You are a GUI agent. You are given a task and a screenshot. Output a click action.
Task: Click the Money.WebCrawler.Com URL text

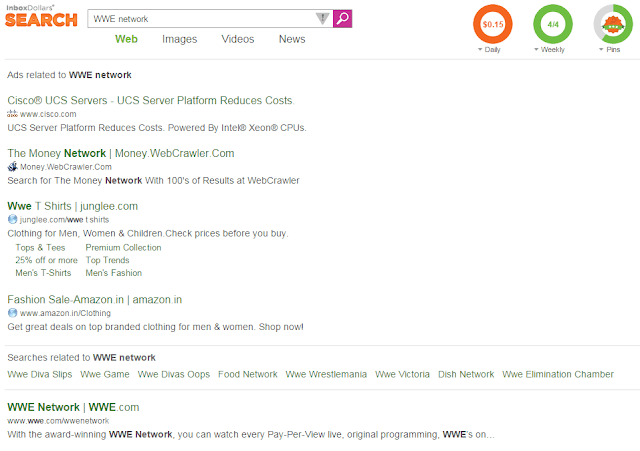click(x=66, y=167)
